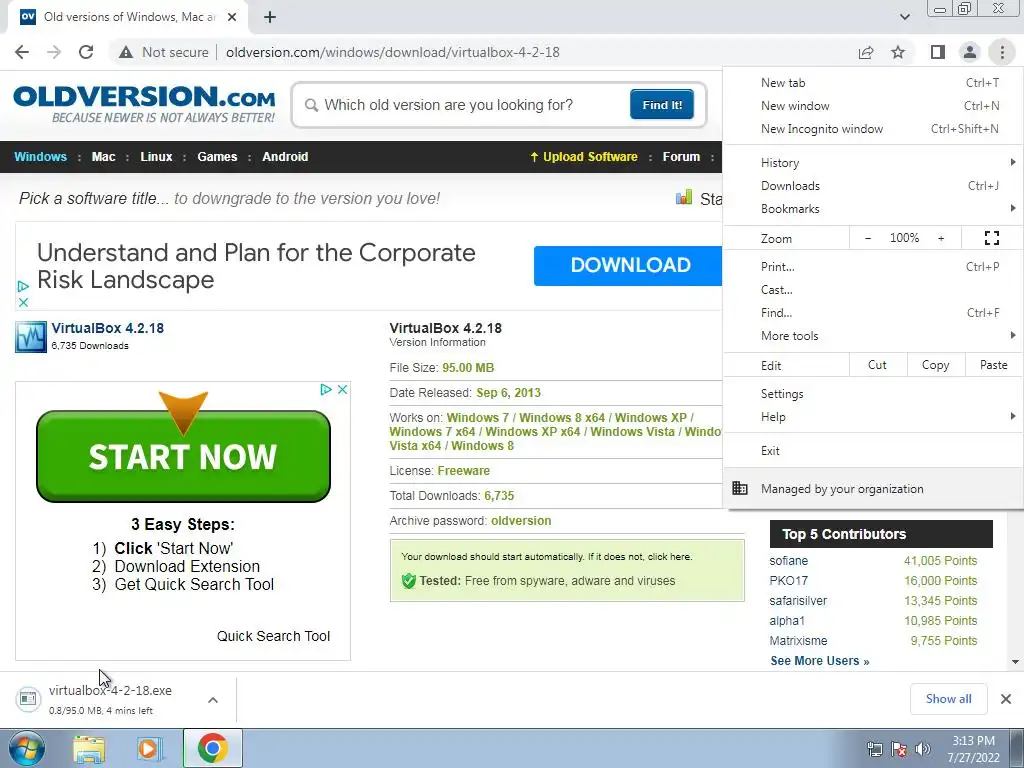1024x768 pixels.
Task: Select Find... in the Chrome menu
Action: click(x=873, y=312)
